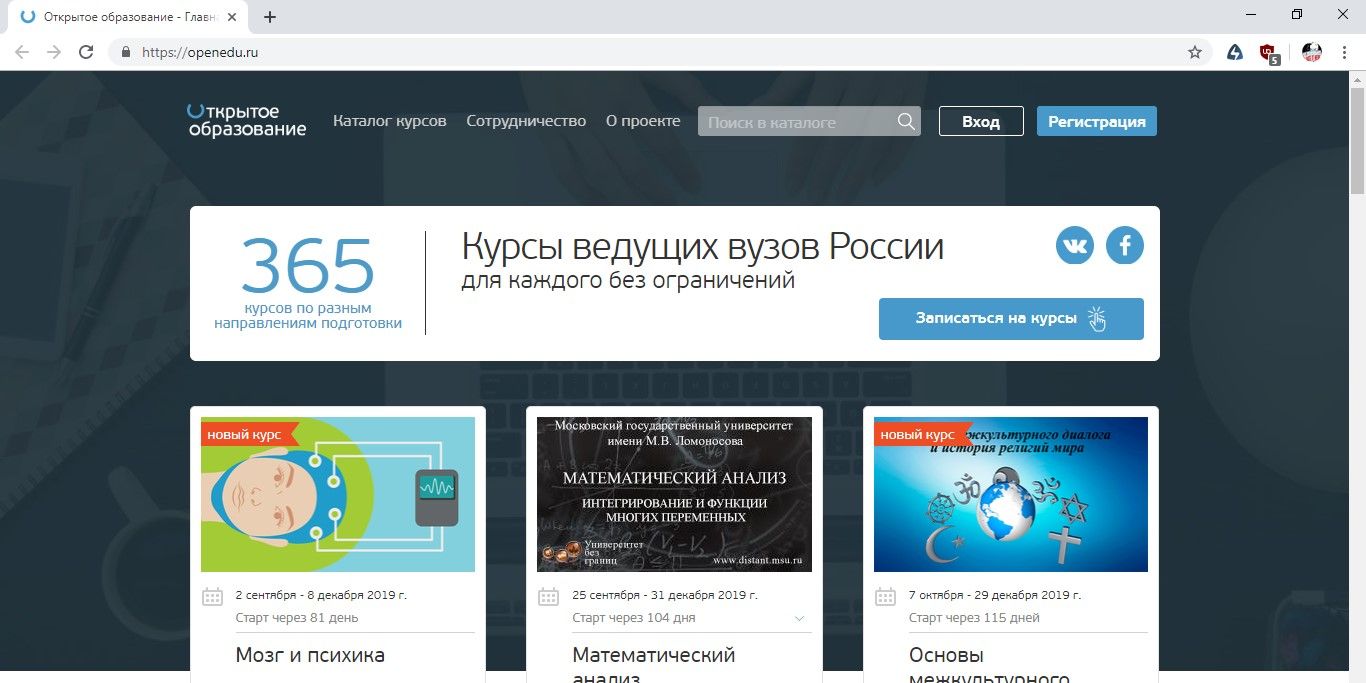This screenshot has height=683, width=1366.
Task: Click the date 25 сентября - 31 декабря 2019 г.
Action: pos(665,595)
